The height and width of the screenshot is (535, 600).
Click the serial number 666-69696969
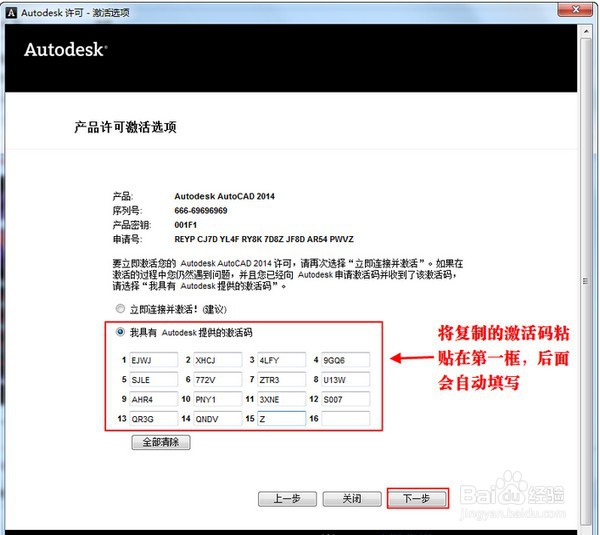pyautogui.click(x=201, y=210)
